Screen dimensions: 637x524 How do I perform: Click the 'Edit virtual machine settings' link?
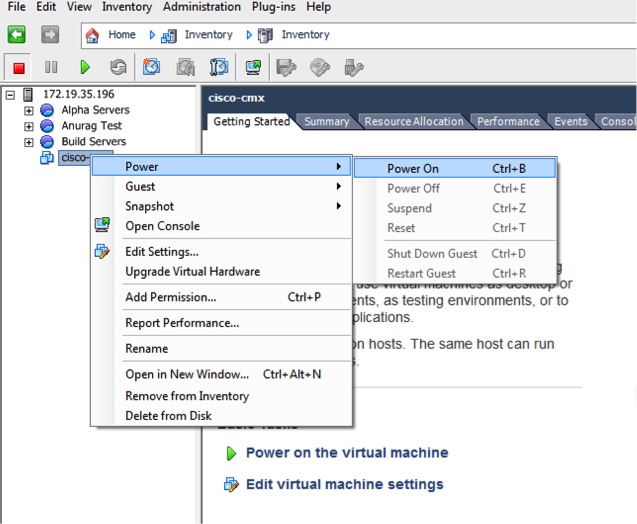(x=344, y=485)
